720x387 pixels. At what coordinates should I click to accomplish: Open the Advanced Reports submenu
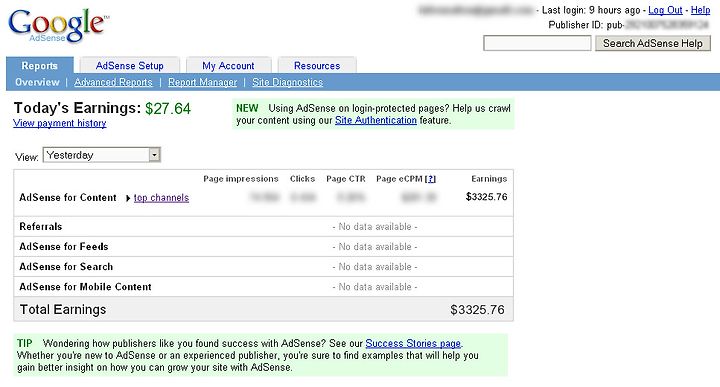tap(113, 82)
